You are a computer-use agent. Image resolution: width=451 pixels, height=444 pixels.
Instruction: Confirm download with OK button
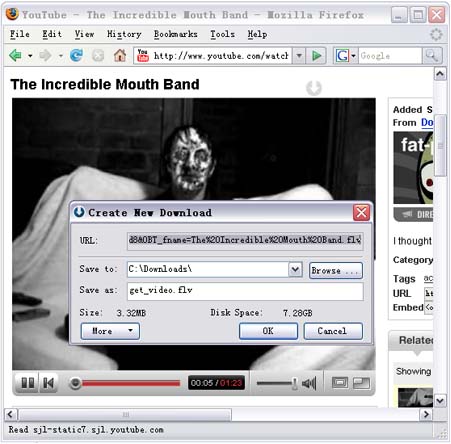point(268,331)
